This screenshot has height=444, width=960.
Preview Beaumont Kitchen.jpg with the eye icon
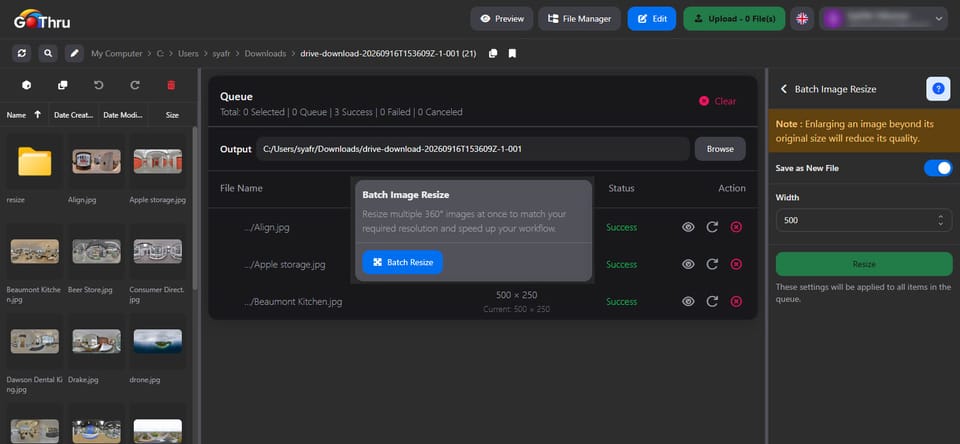click(688, 301)
